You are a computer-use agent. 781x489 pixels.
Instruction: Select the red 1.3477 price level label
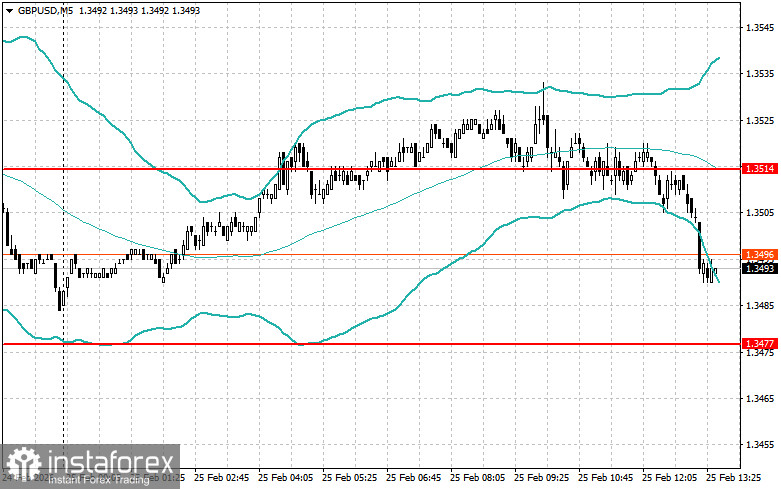pyautogui.click(x=760, y=344)
